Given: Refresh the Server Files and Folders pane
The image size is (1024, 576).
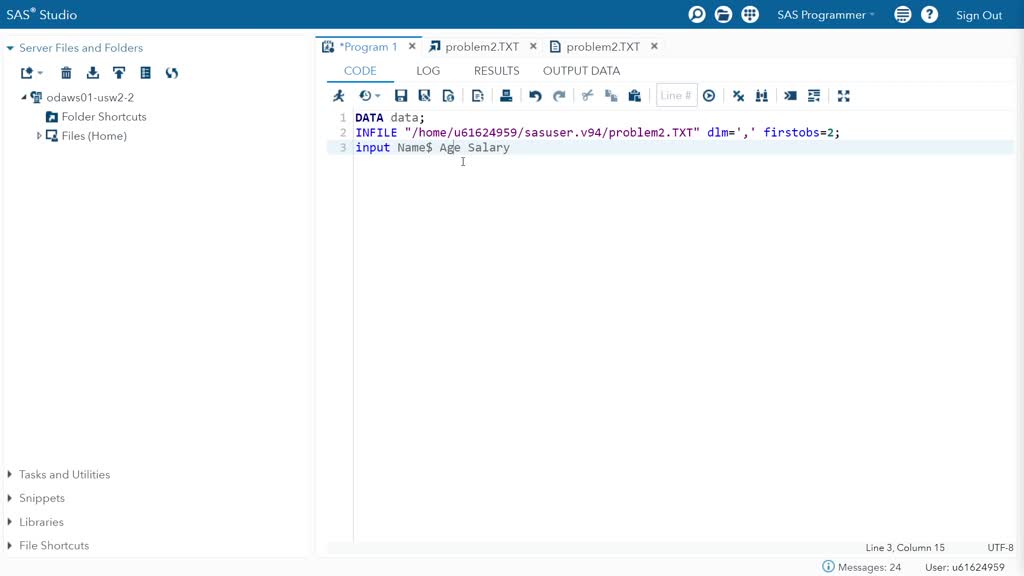Looking at the screenshot, I should (x=172, y=73).
